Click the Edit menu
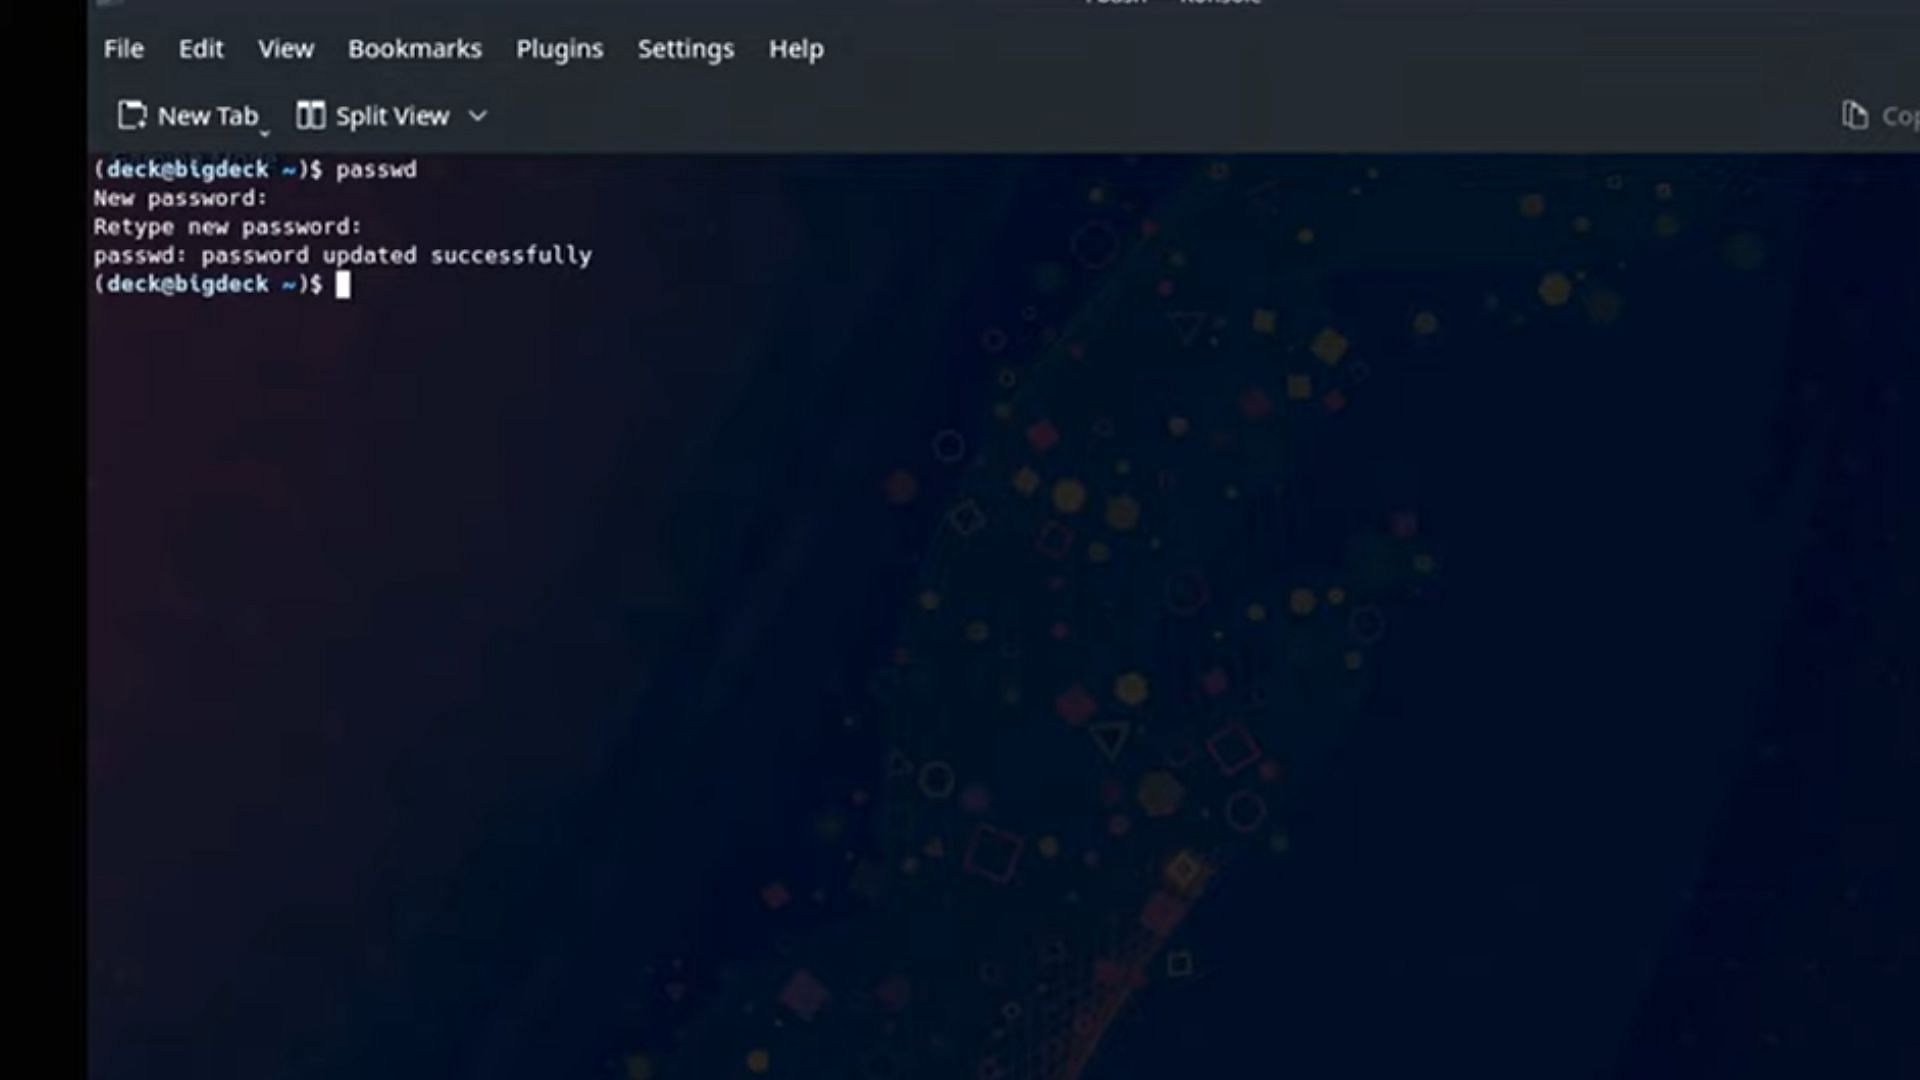This screenshot has height=1080, width=1920. coord(200,49)
